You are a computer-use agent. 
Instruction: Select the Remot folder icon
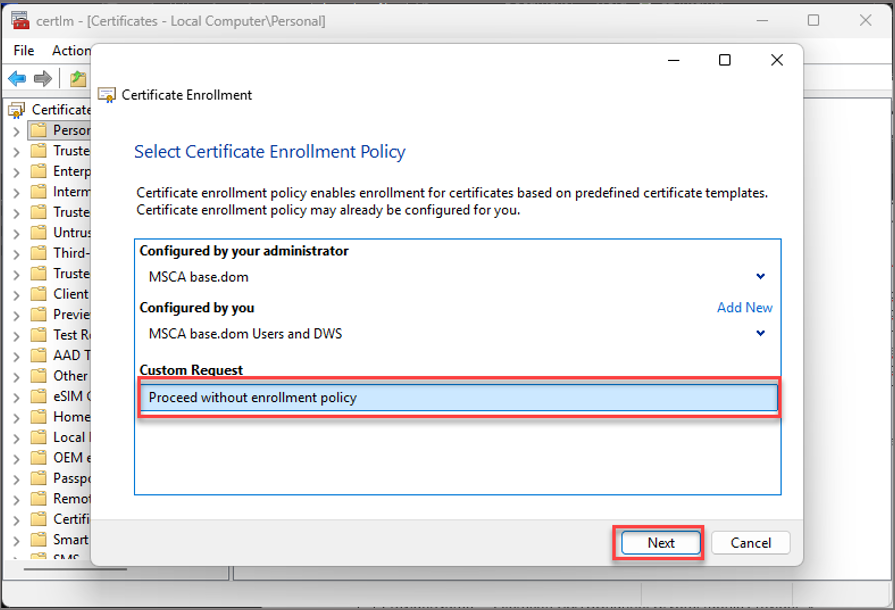click(38, 499)
